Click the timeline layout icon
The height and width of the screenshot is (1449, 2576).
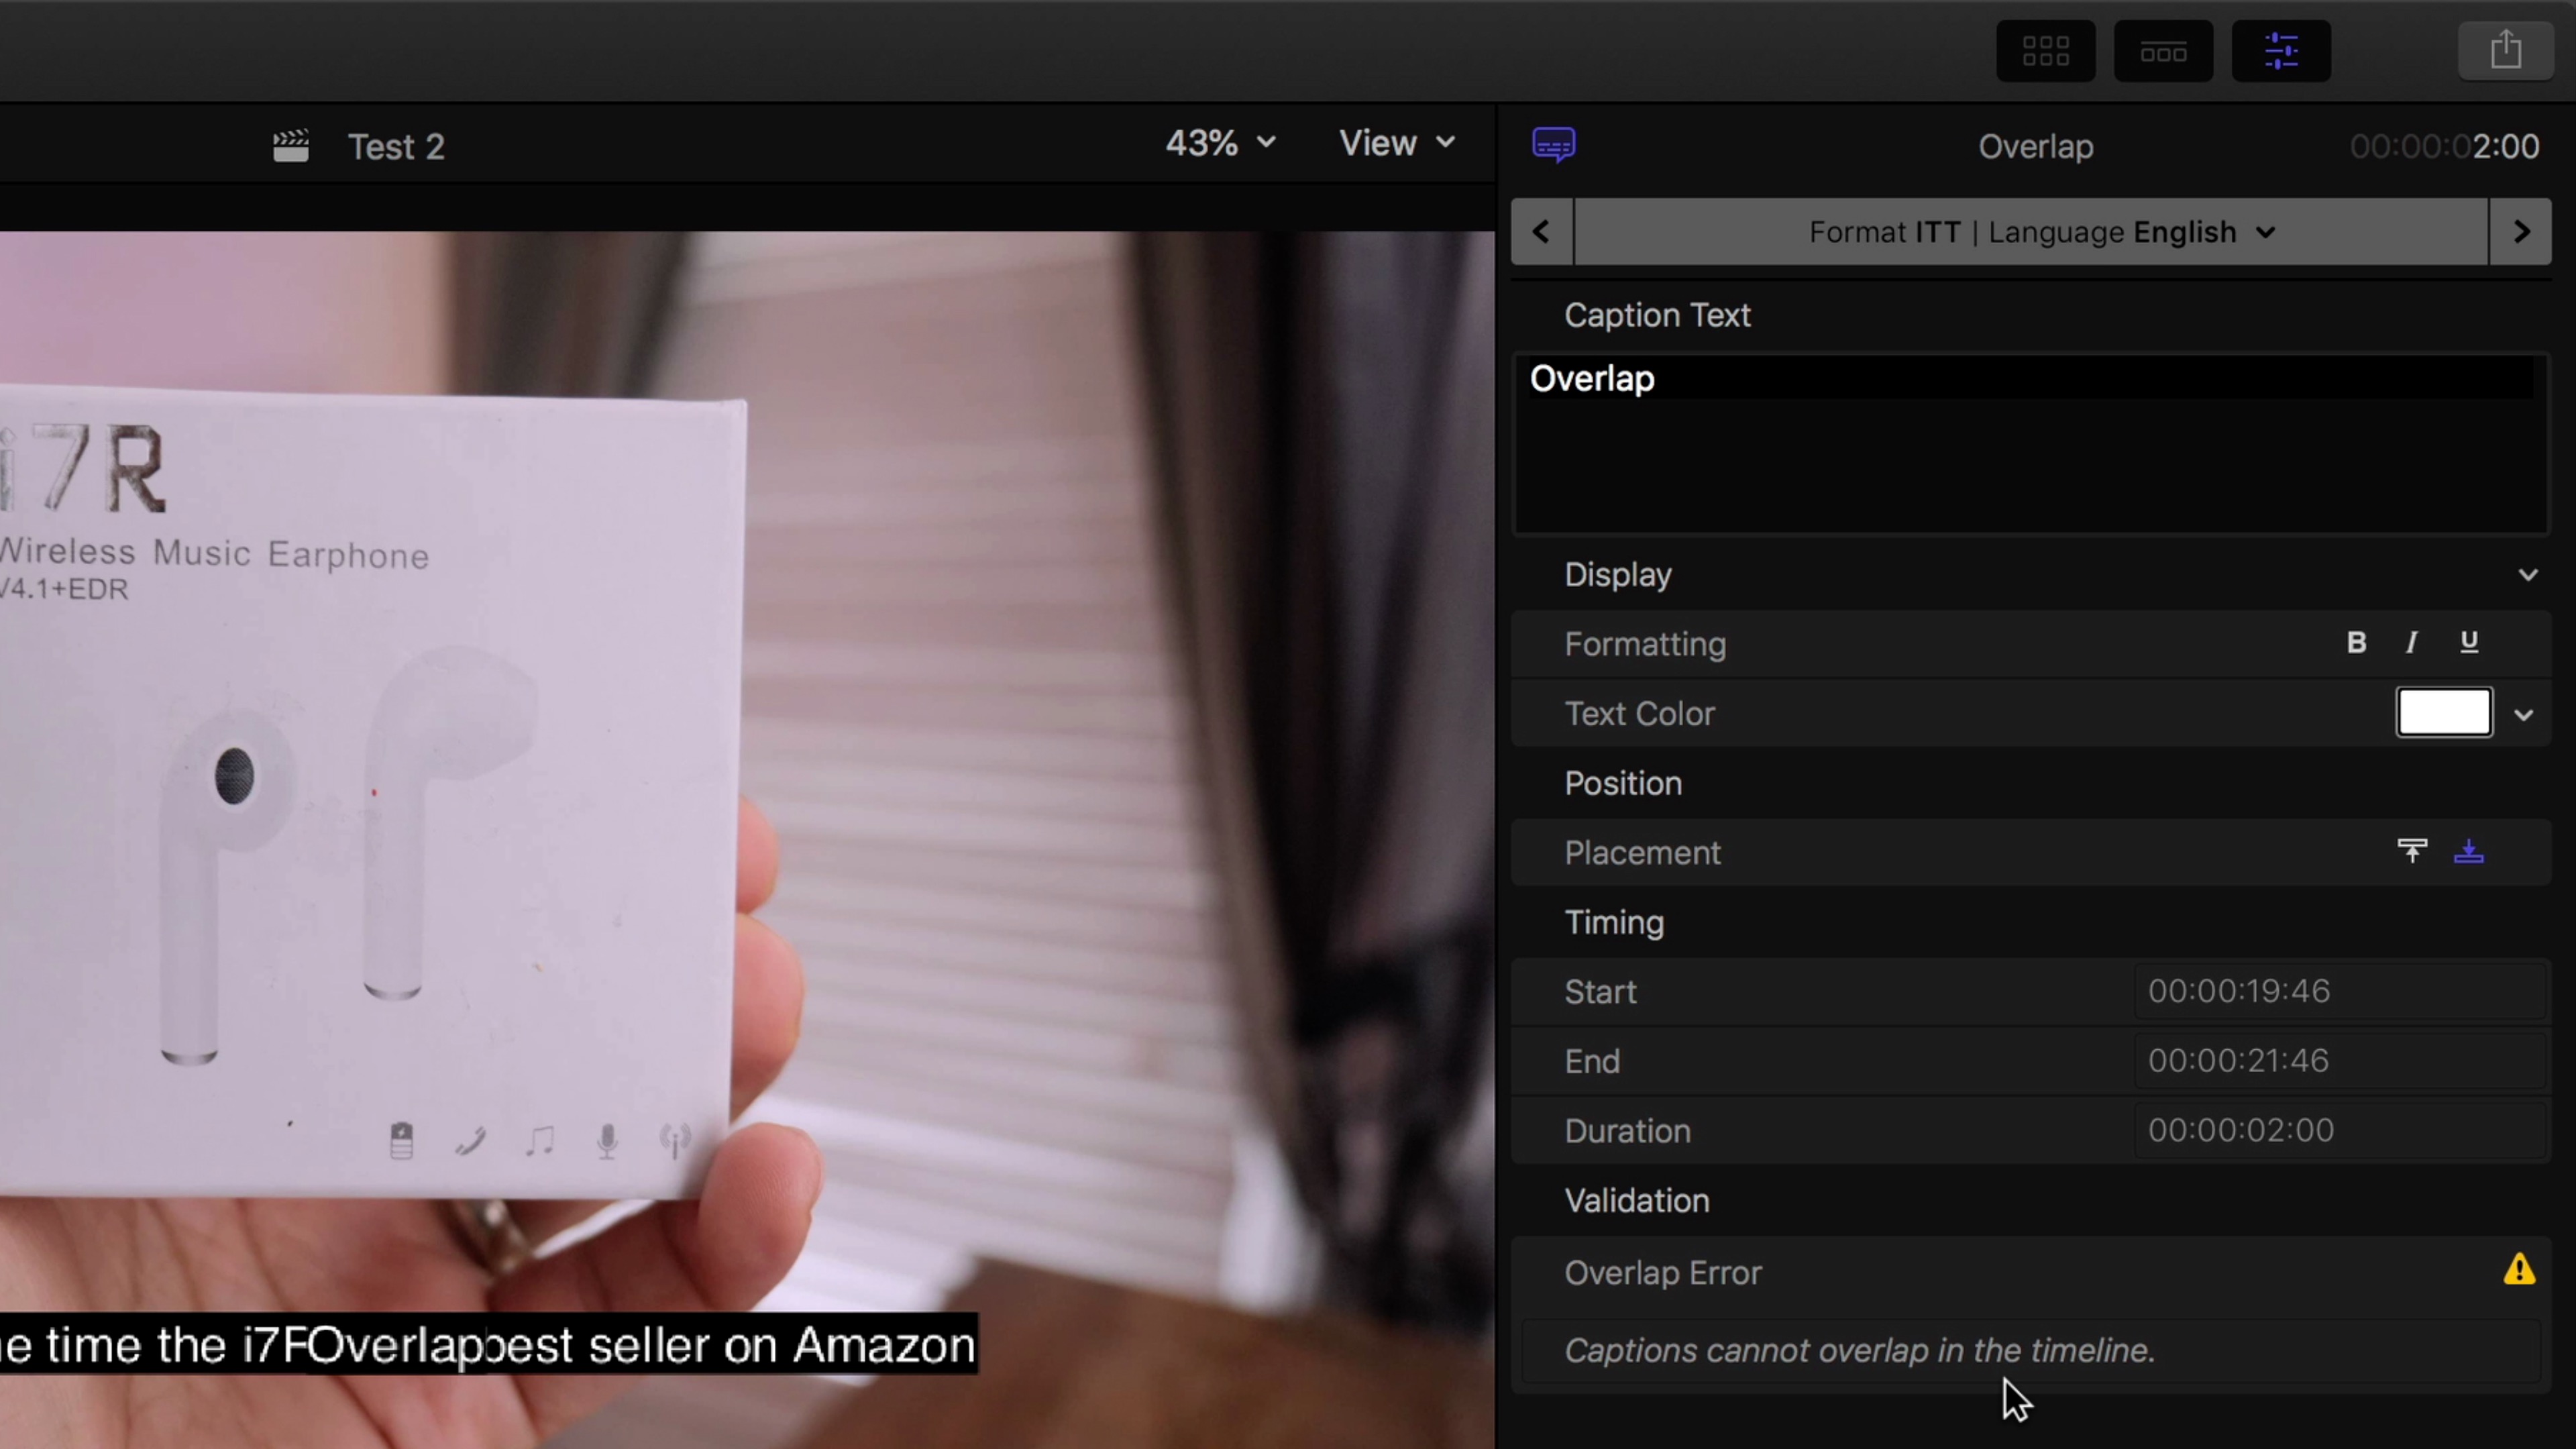pos(2162,51)
